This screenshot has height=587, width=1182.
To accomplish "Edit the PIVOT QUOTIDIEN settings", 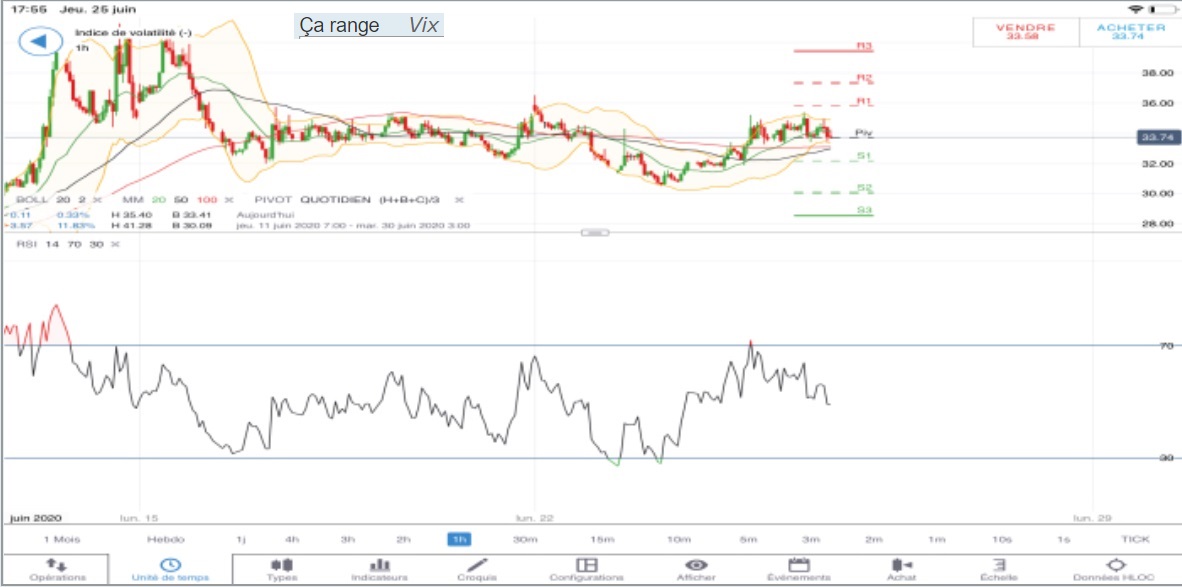I will point(348,200).
